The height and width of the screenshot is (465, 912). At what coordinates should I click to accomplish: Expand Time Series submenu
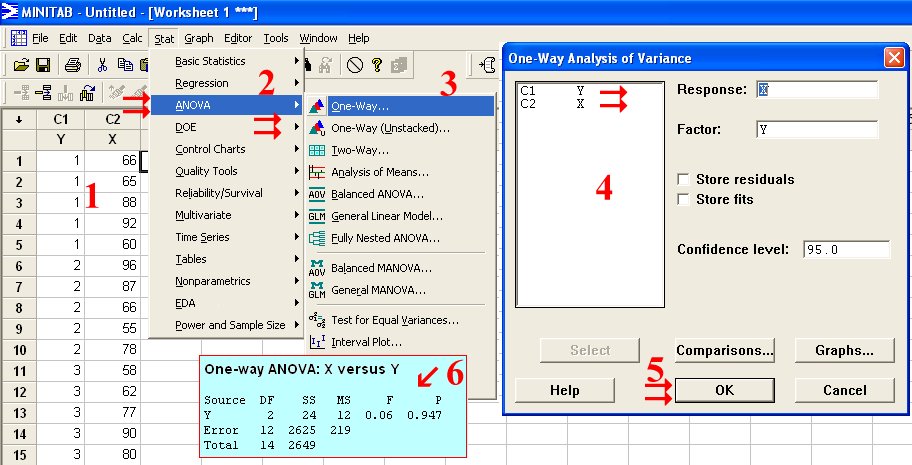click(227, 237)
